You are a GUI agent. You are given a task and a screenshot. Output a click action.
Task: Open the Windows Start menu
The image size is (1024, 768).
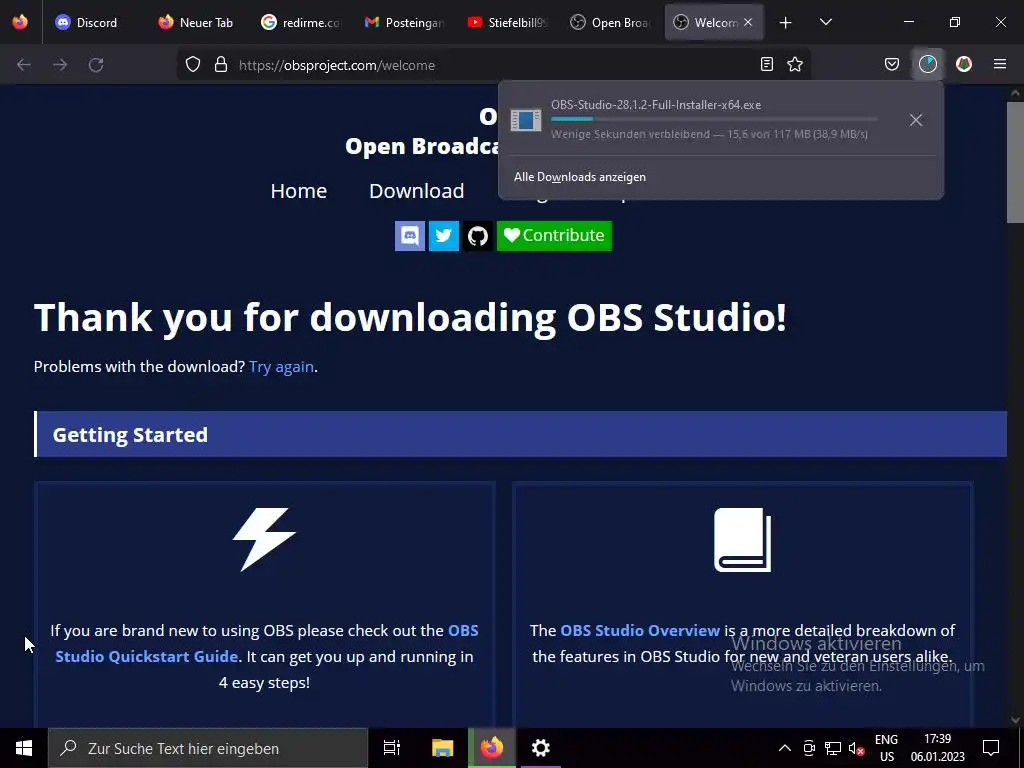[24, 748]
